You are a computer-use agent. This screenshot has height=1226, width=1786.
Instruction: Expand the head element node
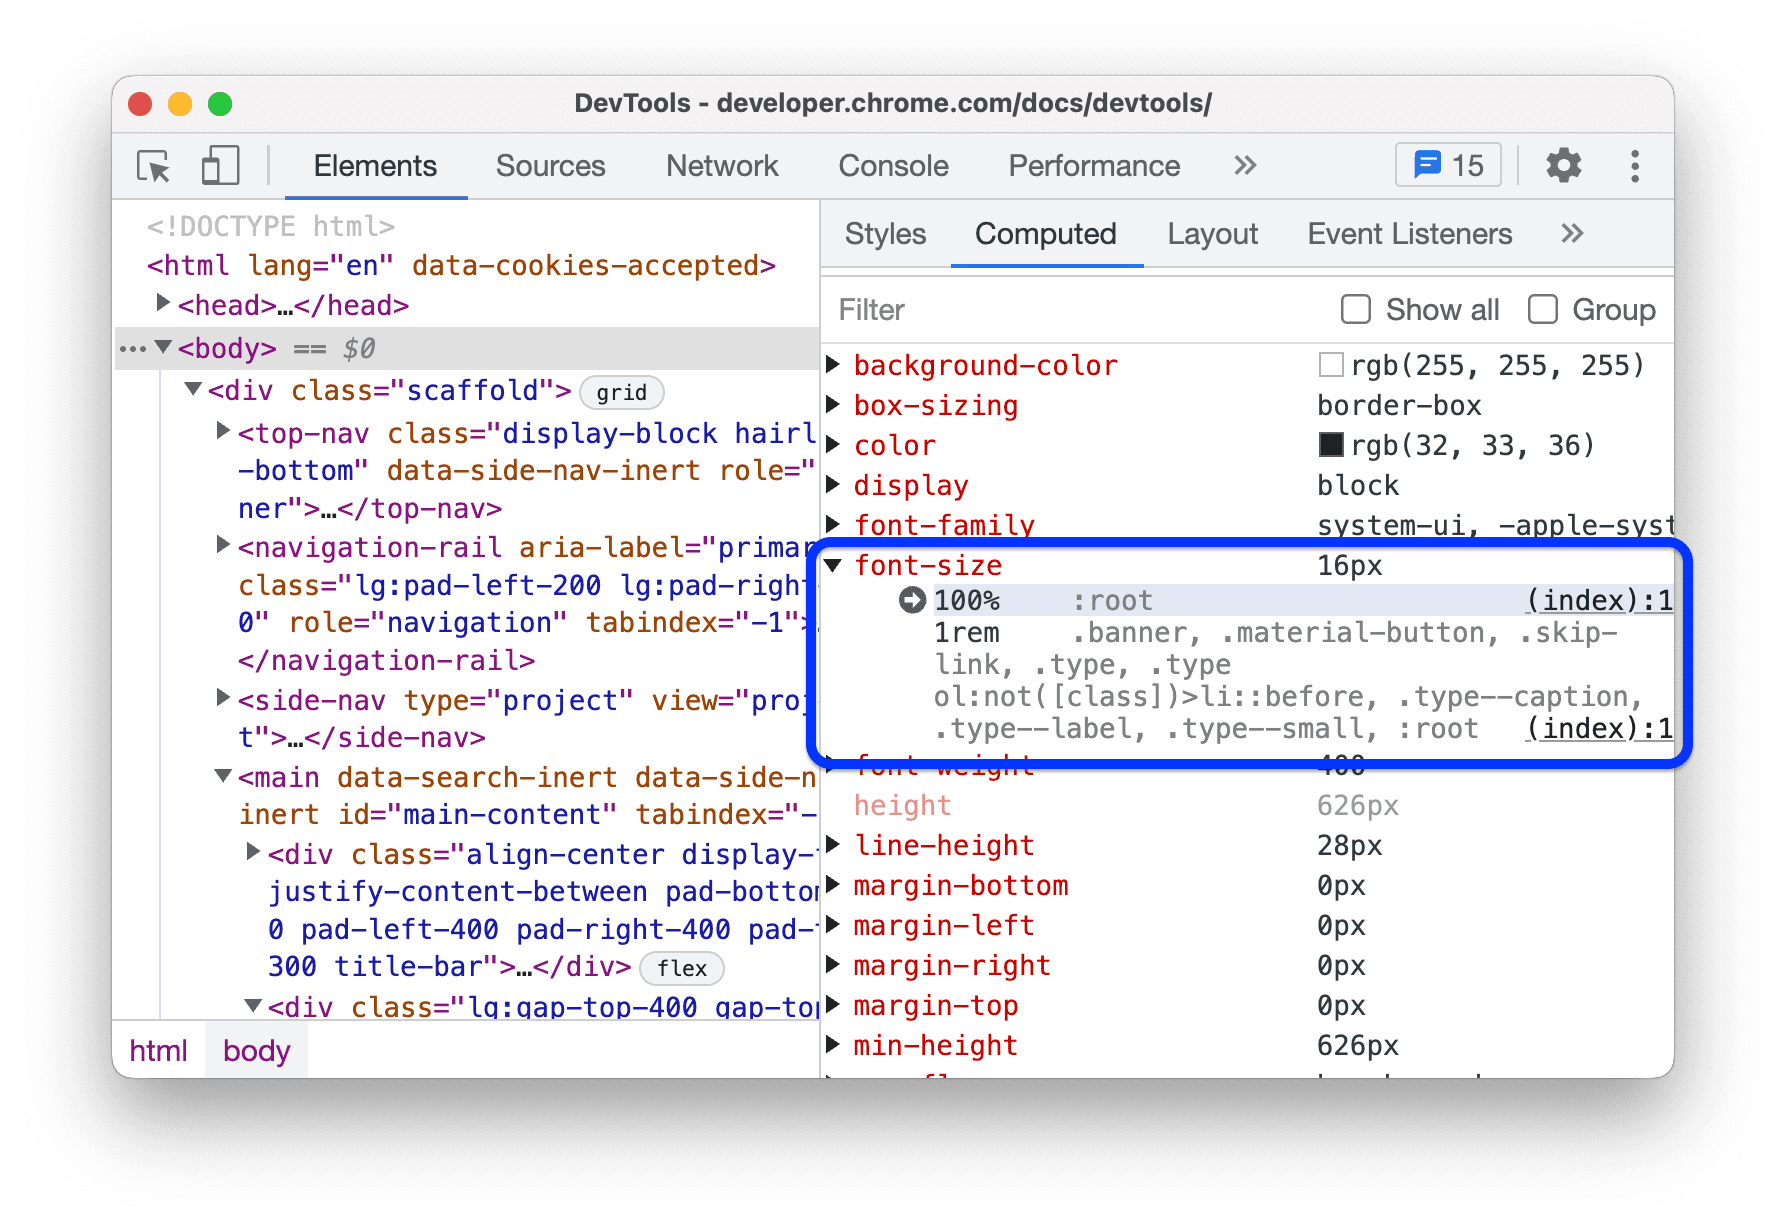coord(163,302)
